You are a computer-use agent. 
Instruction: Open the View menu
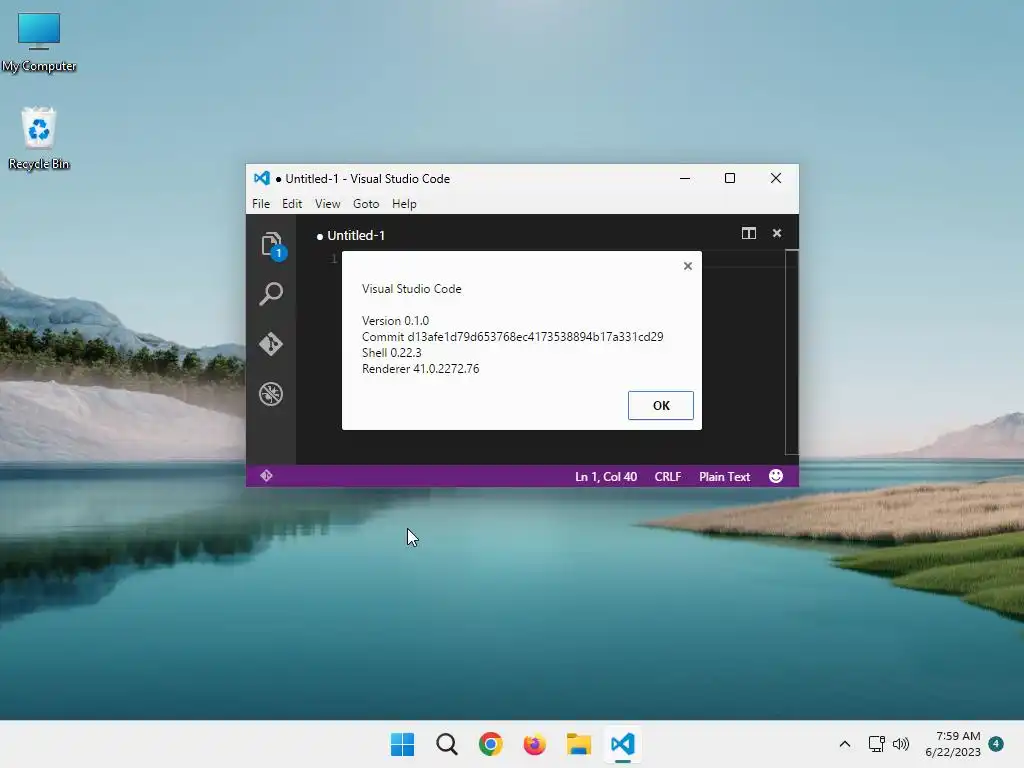328,204
